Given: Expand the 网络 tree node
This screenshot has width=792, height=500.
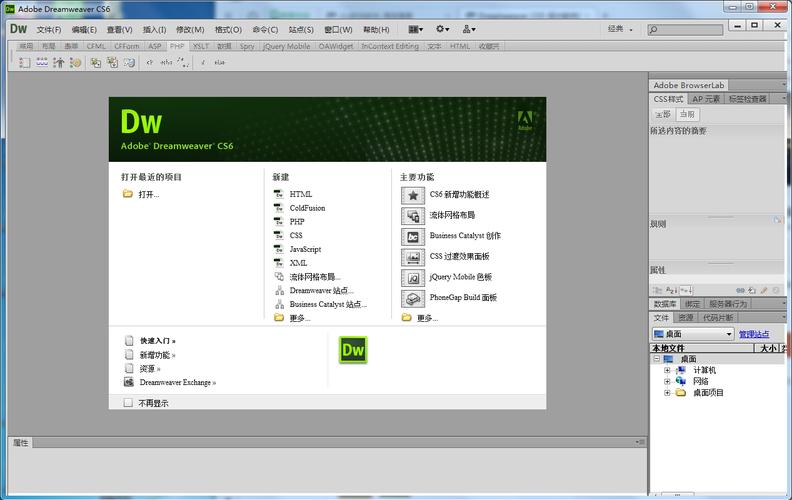Looking at the screenshot, I should (667, 381).
